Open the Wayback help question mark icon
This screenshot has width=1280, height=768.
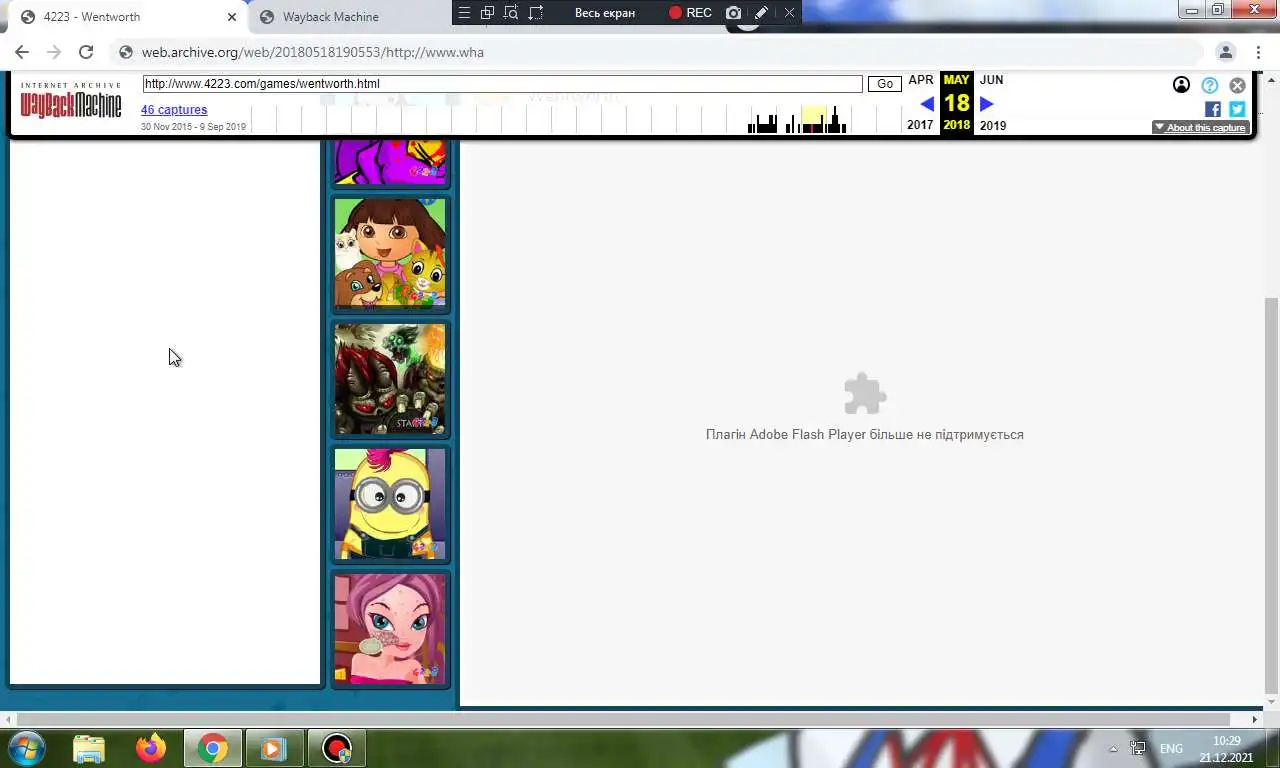tap(1210, 85)
